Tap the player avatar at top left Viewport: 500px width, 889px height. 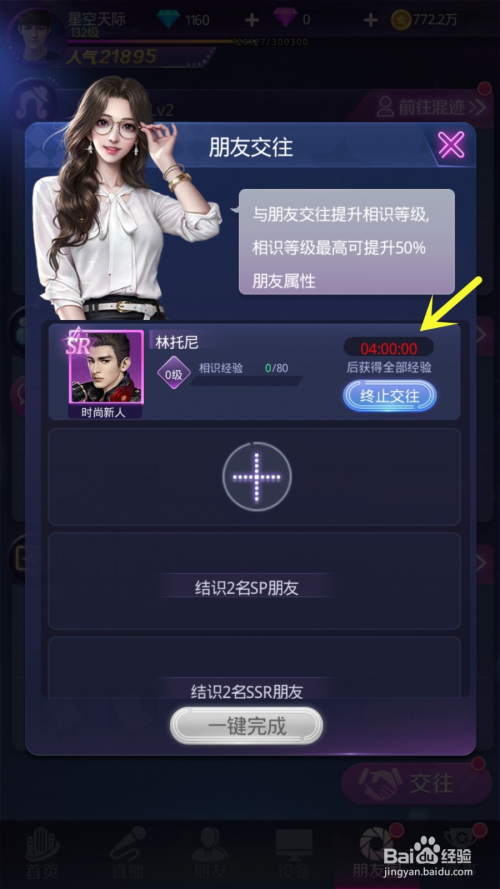pyautogui.click(x=36, y=35)
